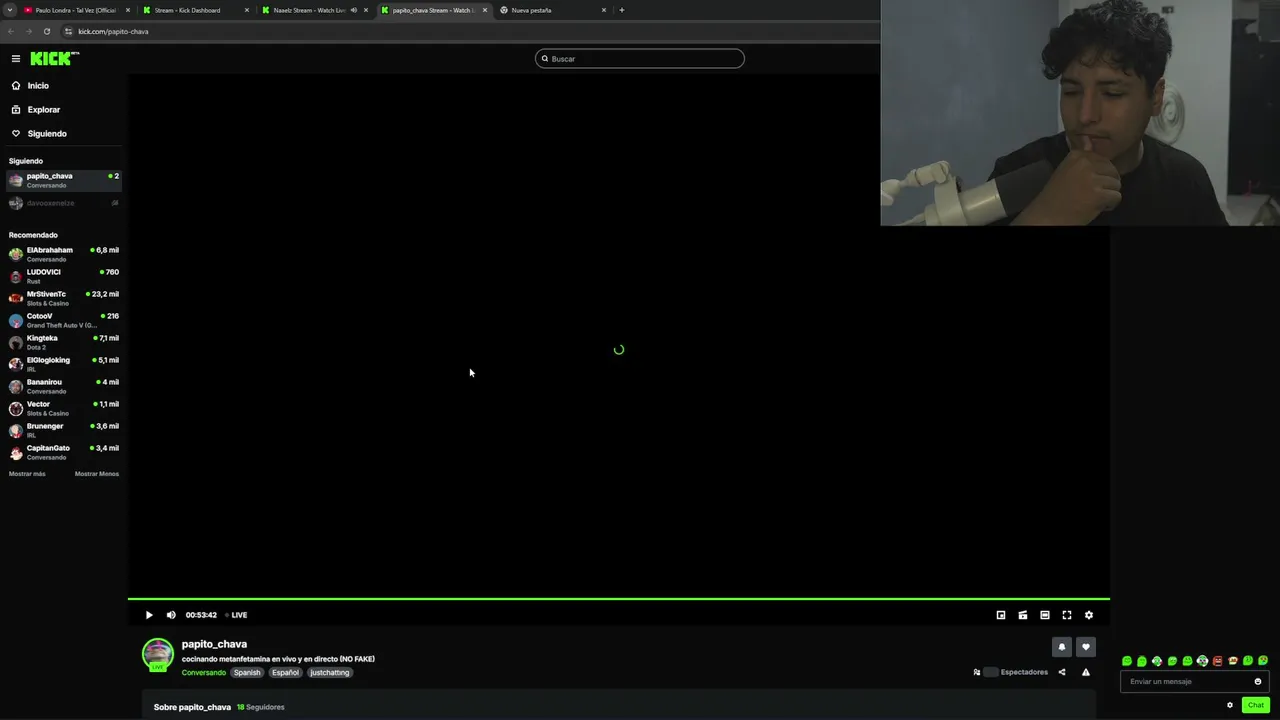Open ElAbrahaham recommended channel
1280x720 pixels.
click(63, 254)
